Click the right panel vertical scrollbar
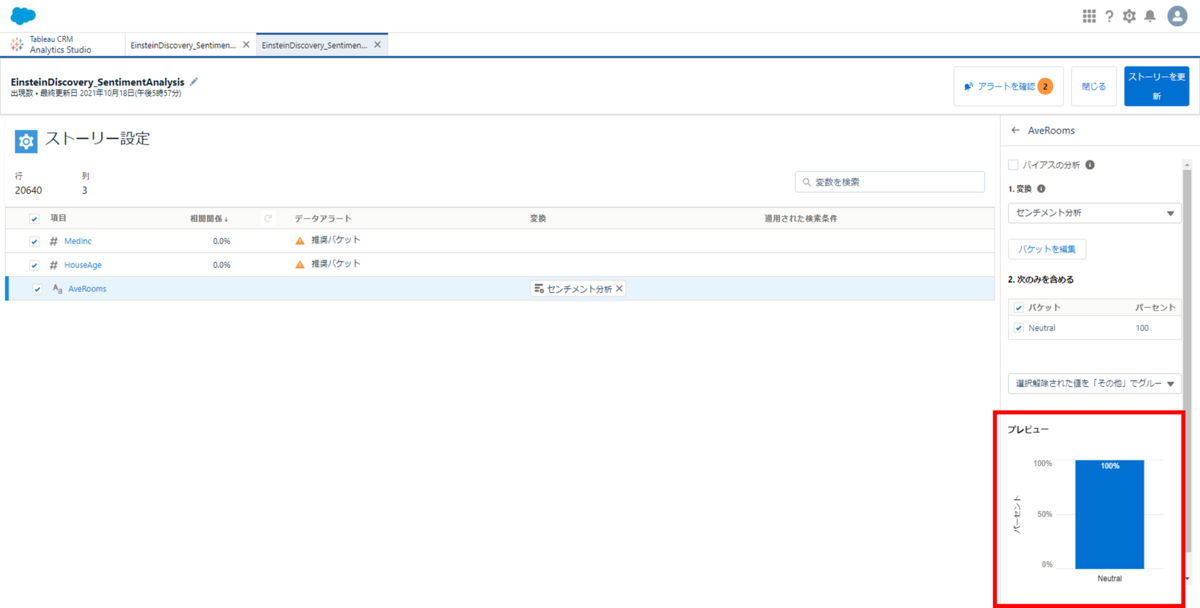The image size is (1200, 608). (x=1187, y=360)
